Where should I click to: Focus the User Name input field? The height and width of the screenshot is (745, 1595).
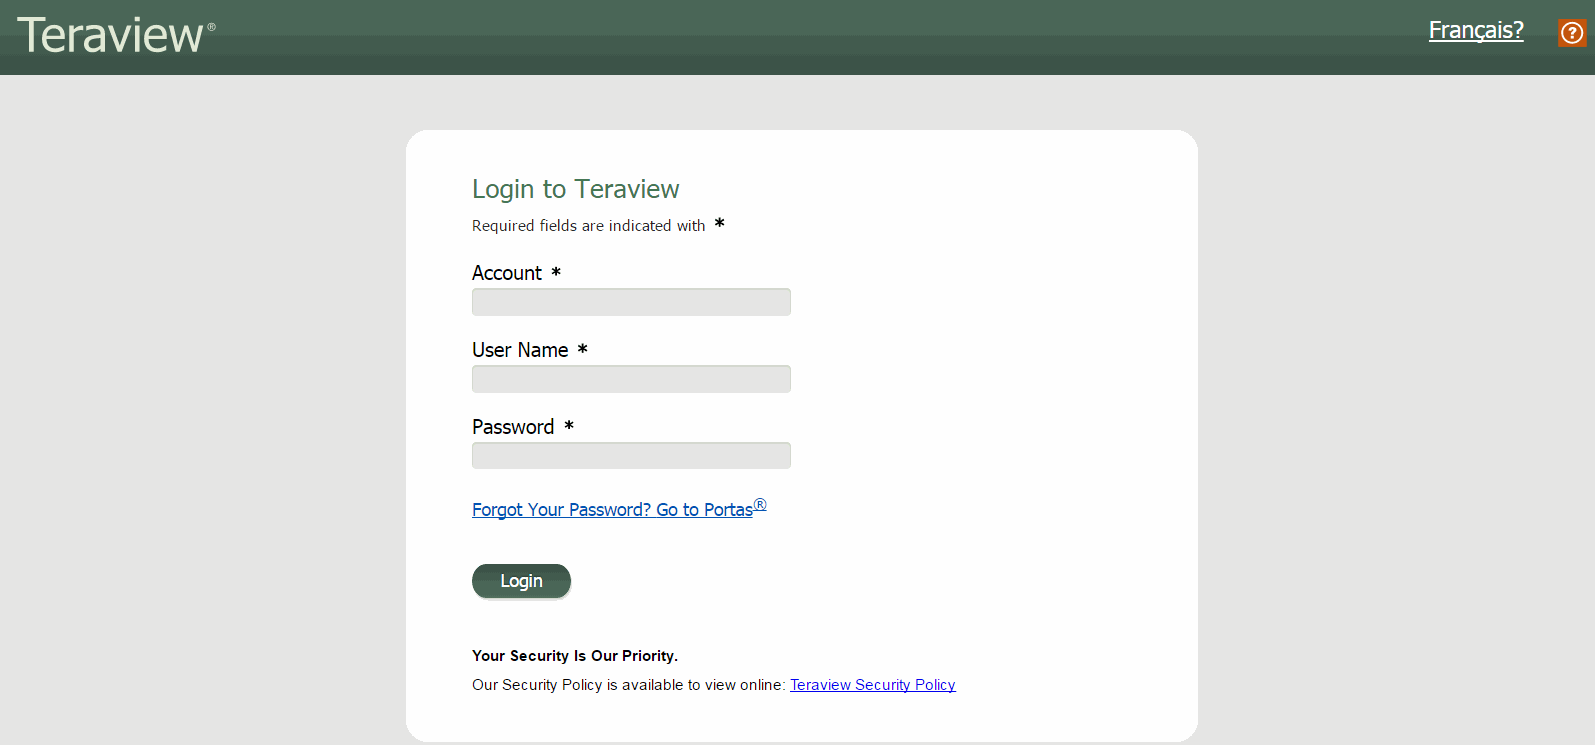(631, 379)
